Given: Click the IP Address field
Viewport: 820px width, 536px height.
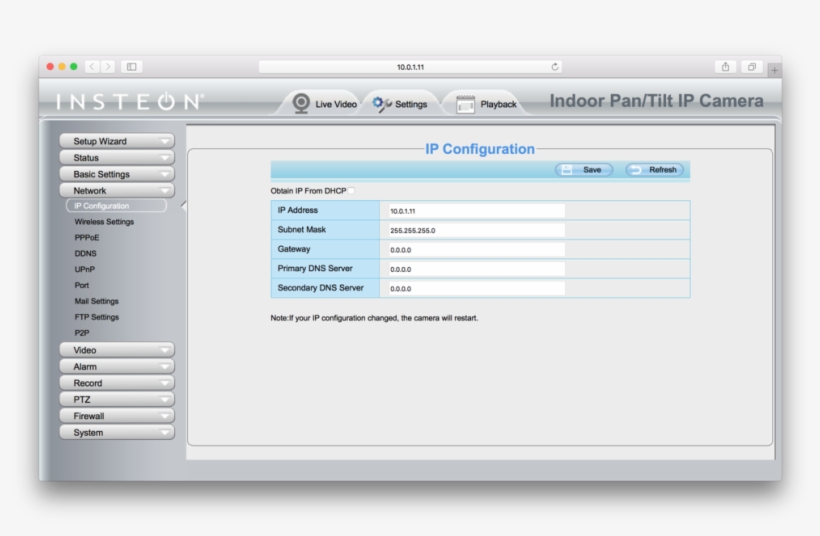Looking at the screenshot, I should [476, 211].
